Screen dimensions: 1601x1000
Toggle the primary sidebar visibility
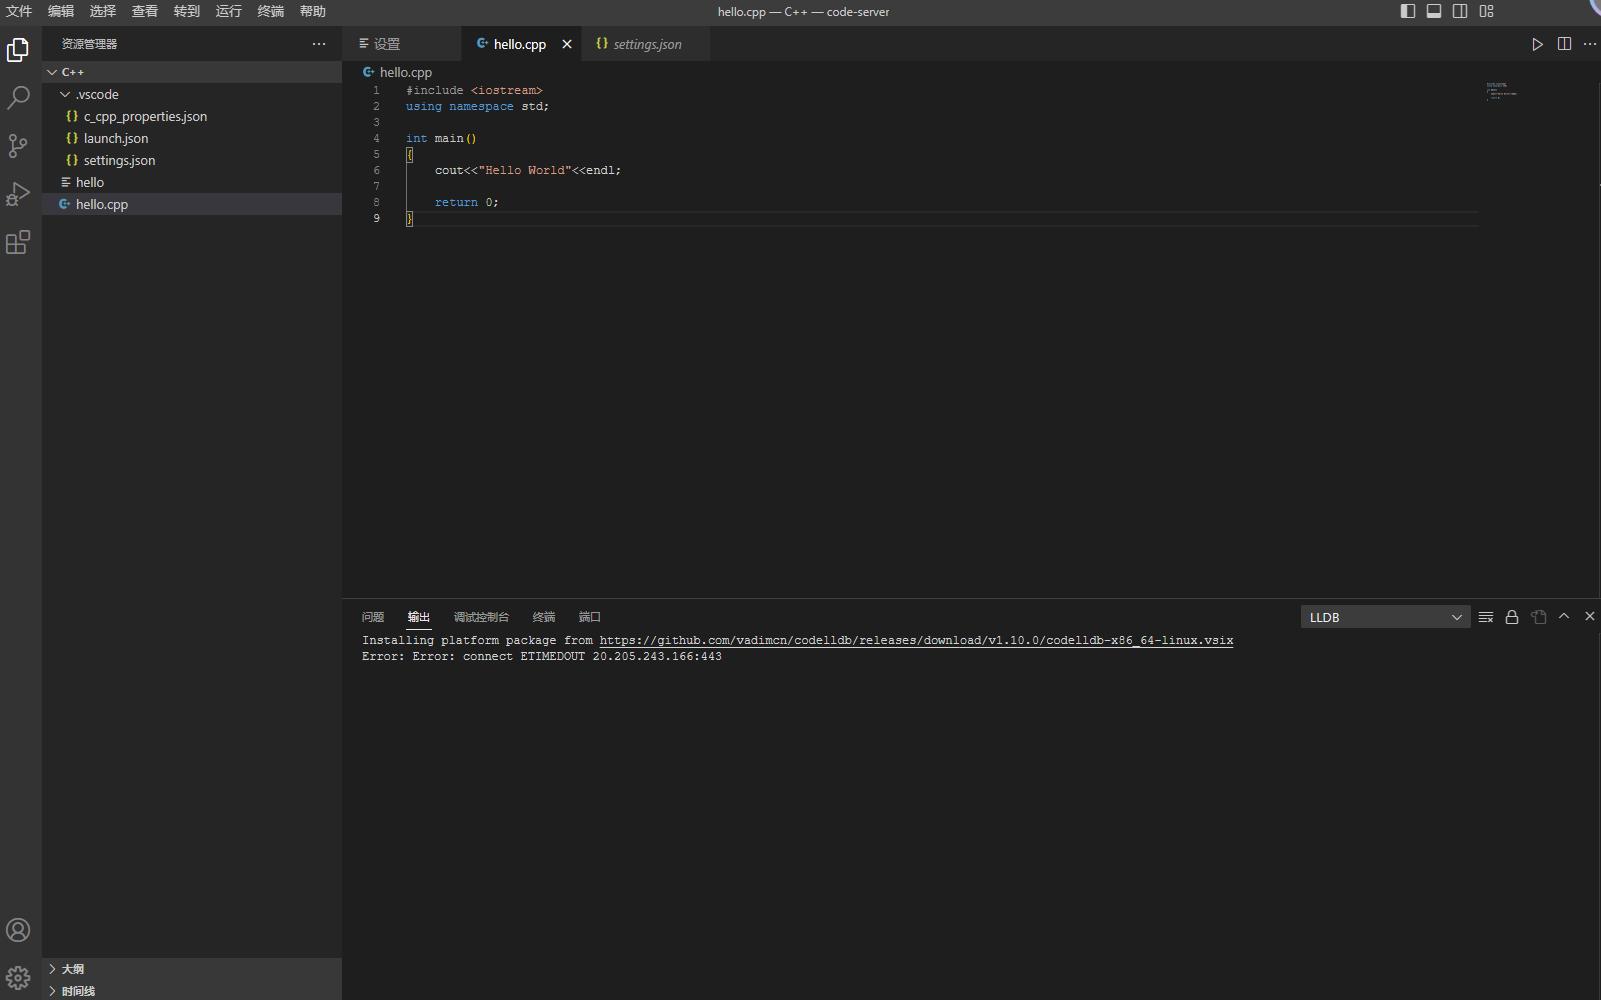pyautogui.click(x=1407, y=11)
